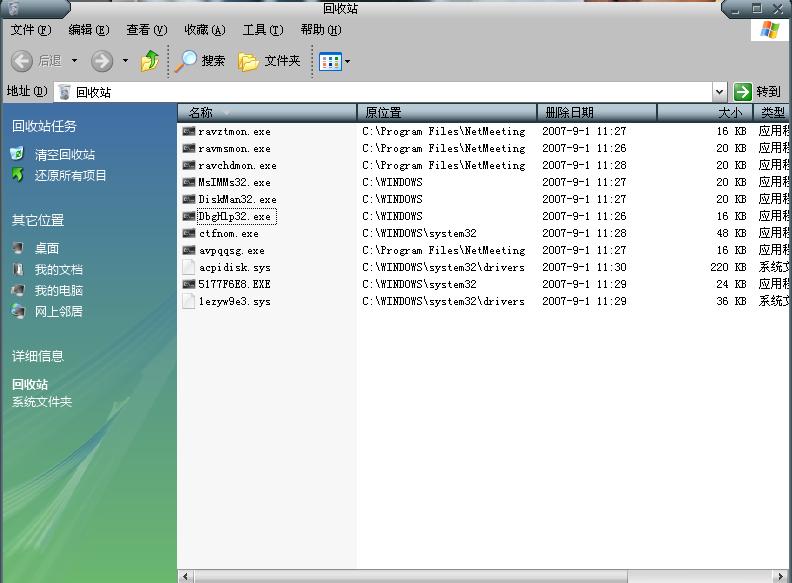Viewport: 792px width, 583px height.
Task: Select the acpidisk.sys file icon
Action: coord(189,267)
